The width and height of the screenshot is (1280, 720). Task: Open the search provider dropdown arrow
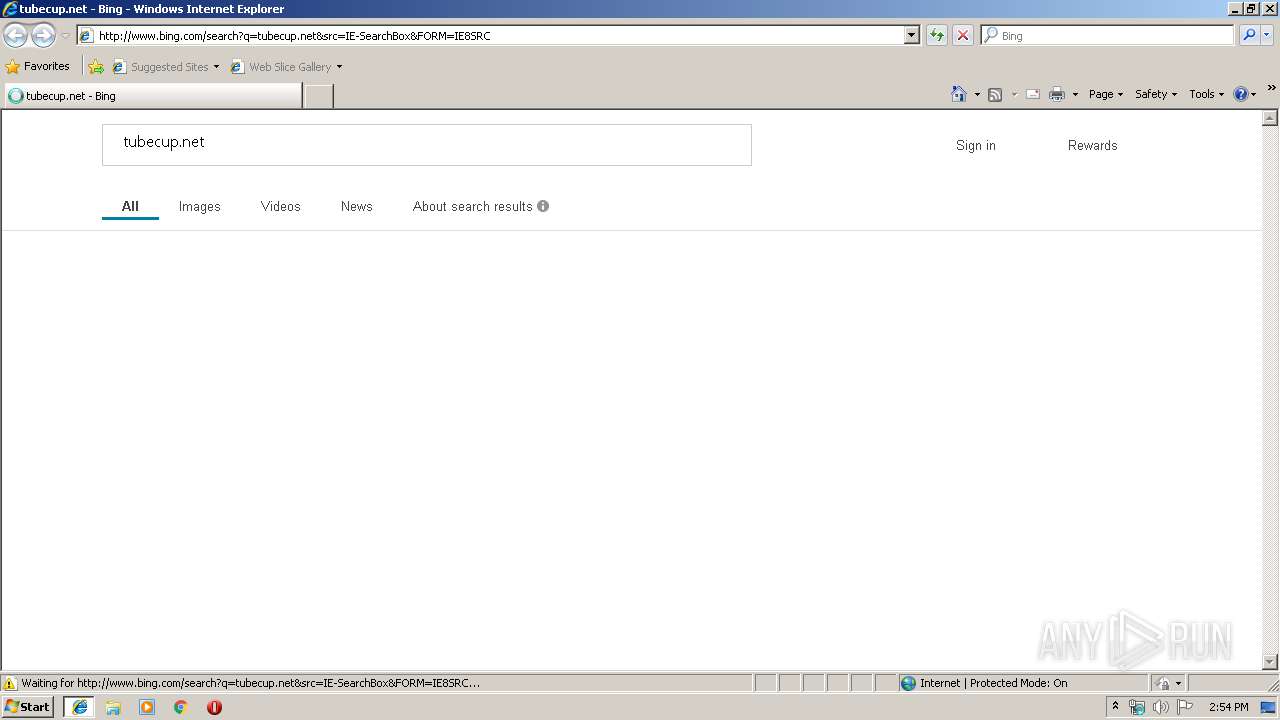pyautogui.click(x=1267, y=35)
